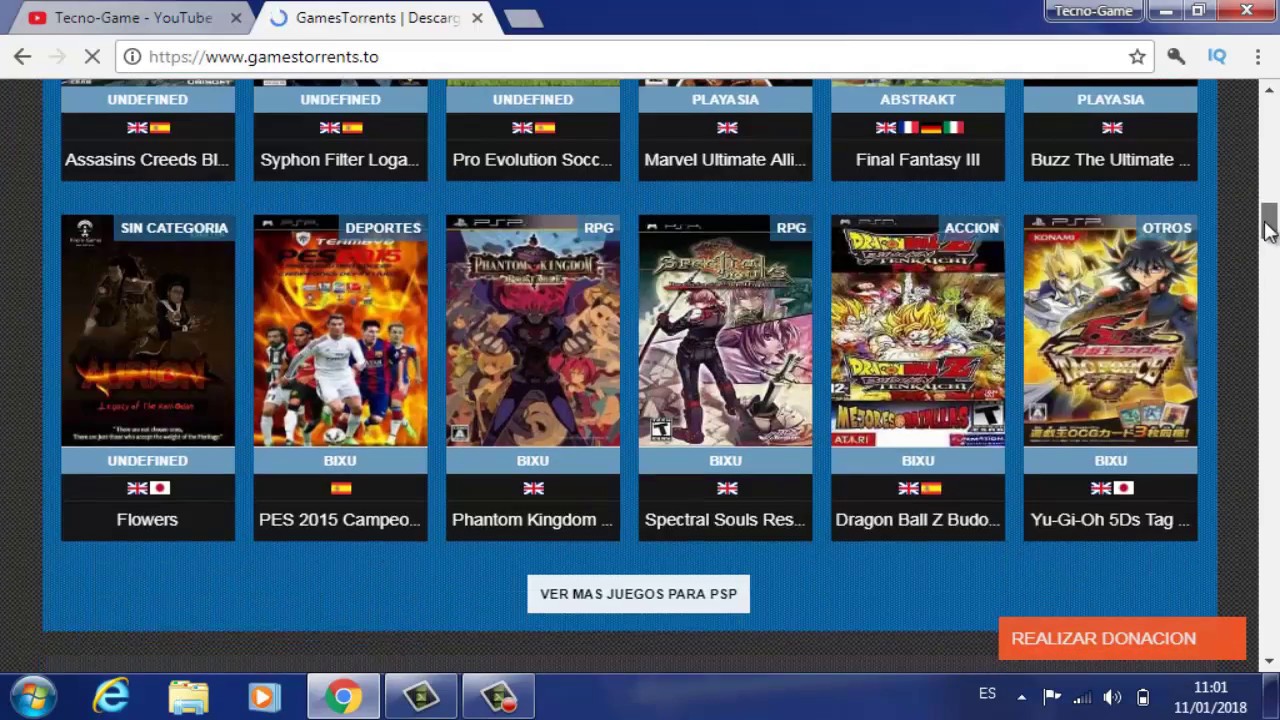View site info icon beside URL
Screen dimensions: 1280x720
pyautogui.click(x=132, y=57)
